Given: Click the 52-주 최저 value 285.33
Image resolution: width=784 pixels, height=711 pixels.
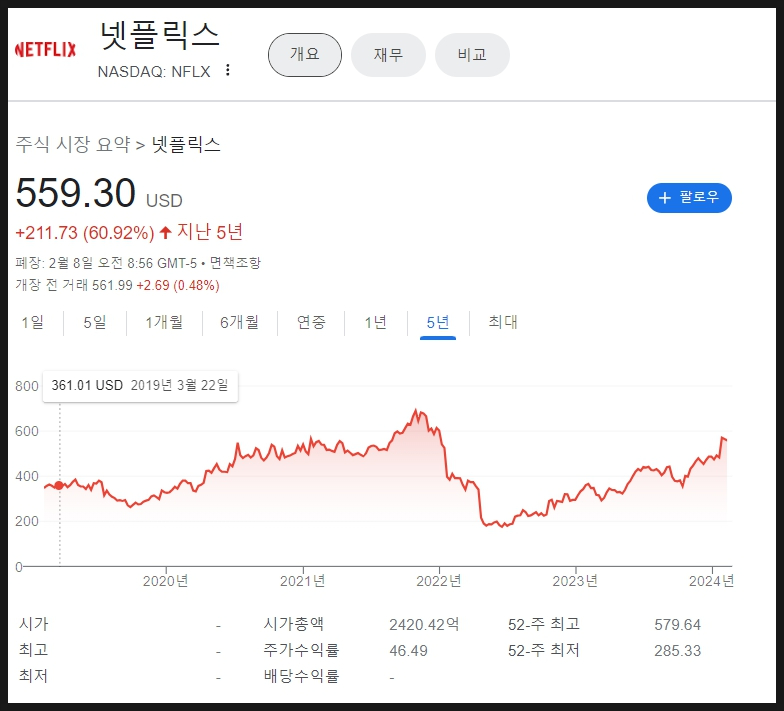Looking at the screenshot, I should [x=678, y=650].
